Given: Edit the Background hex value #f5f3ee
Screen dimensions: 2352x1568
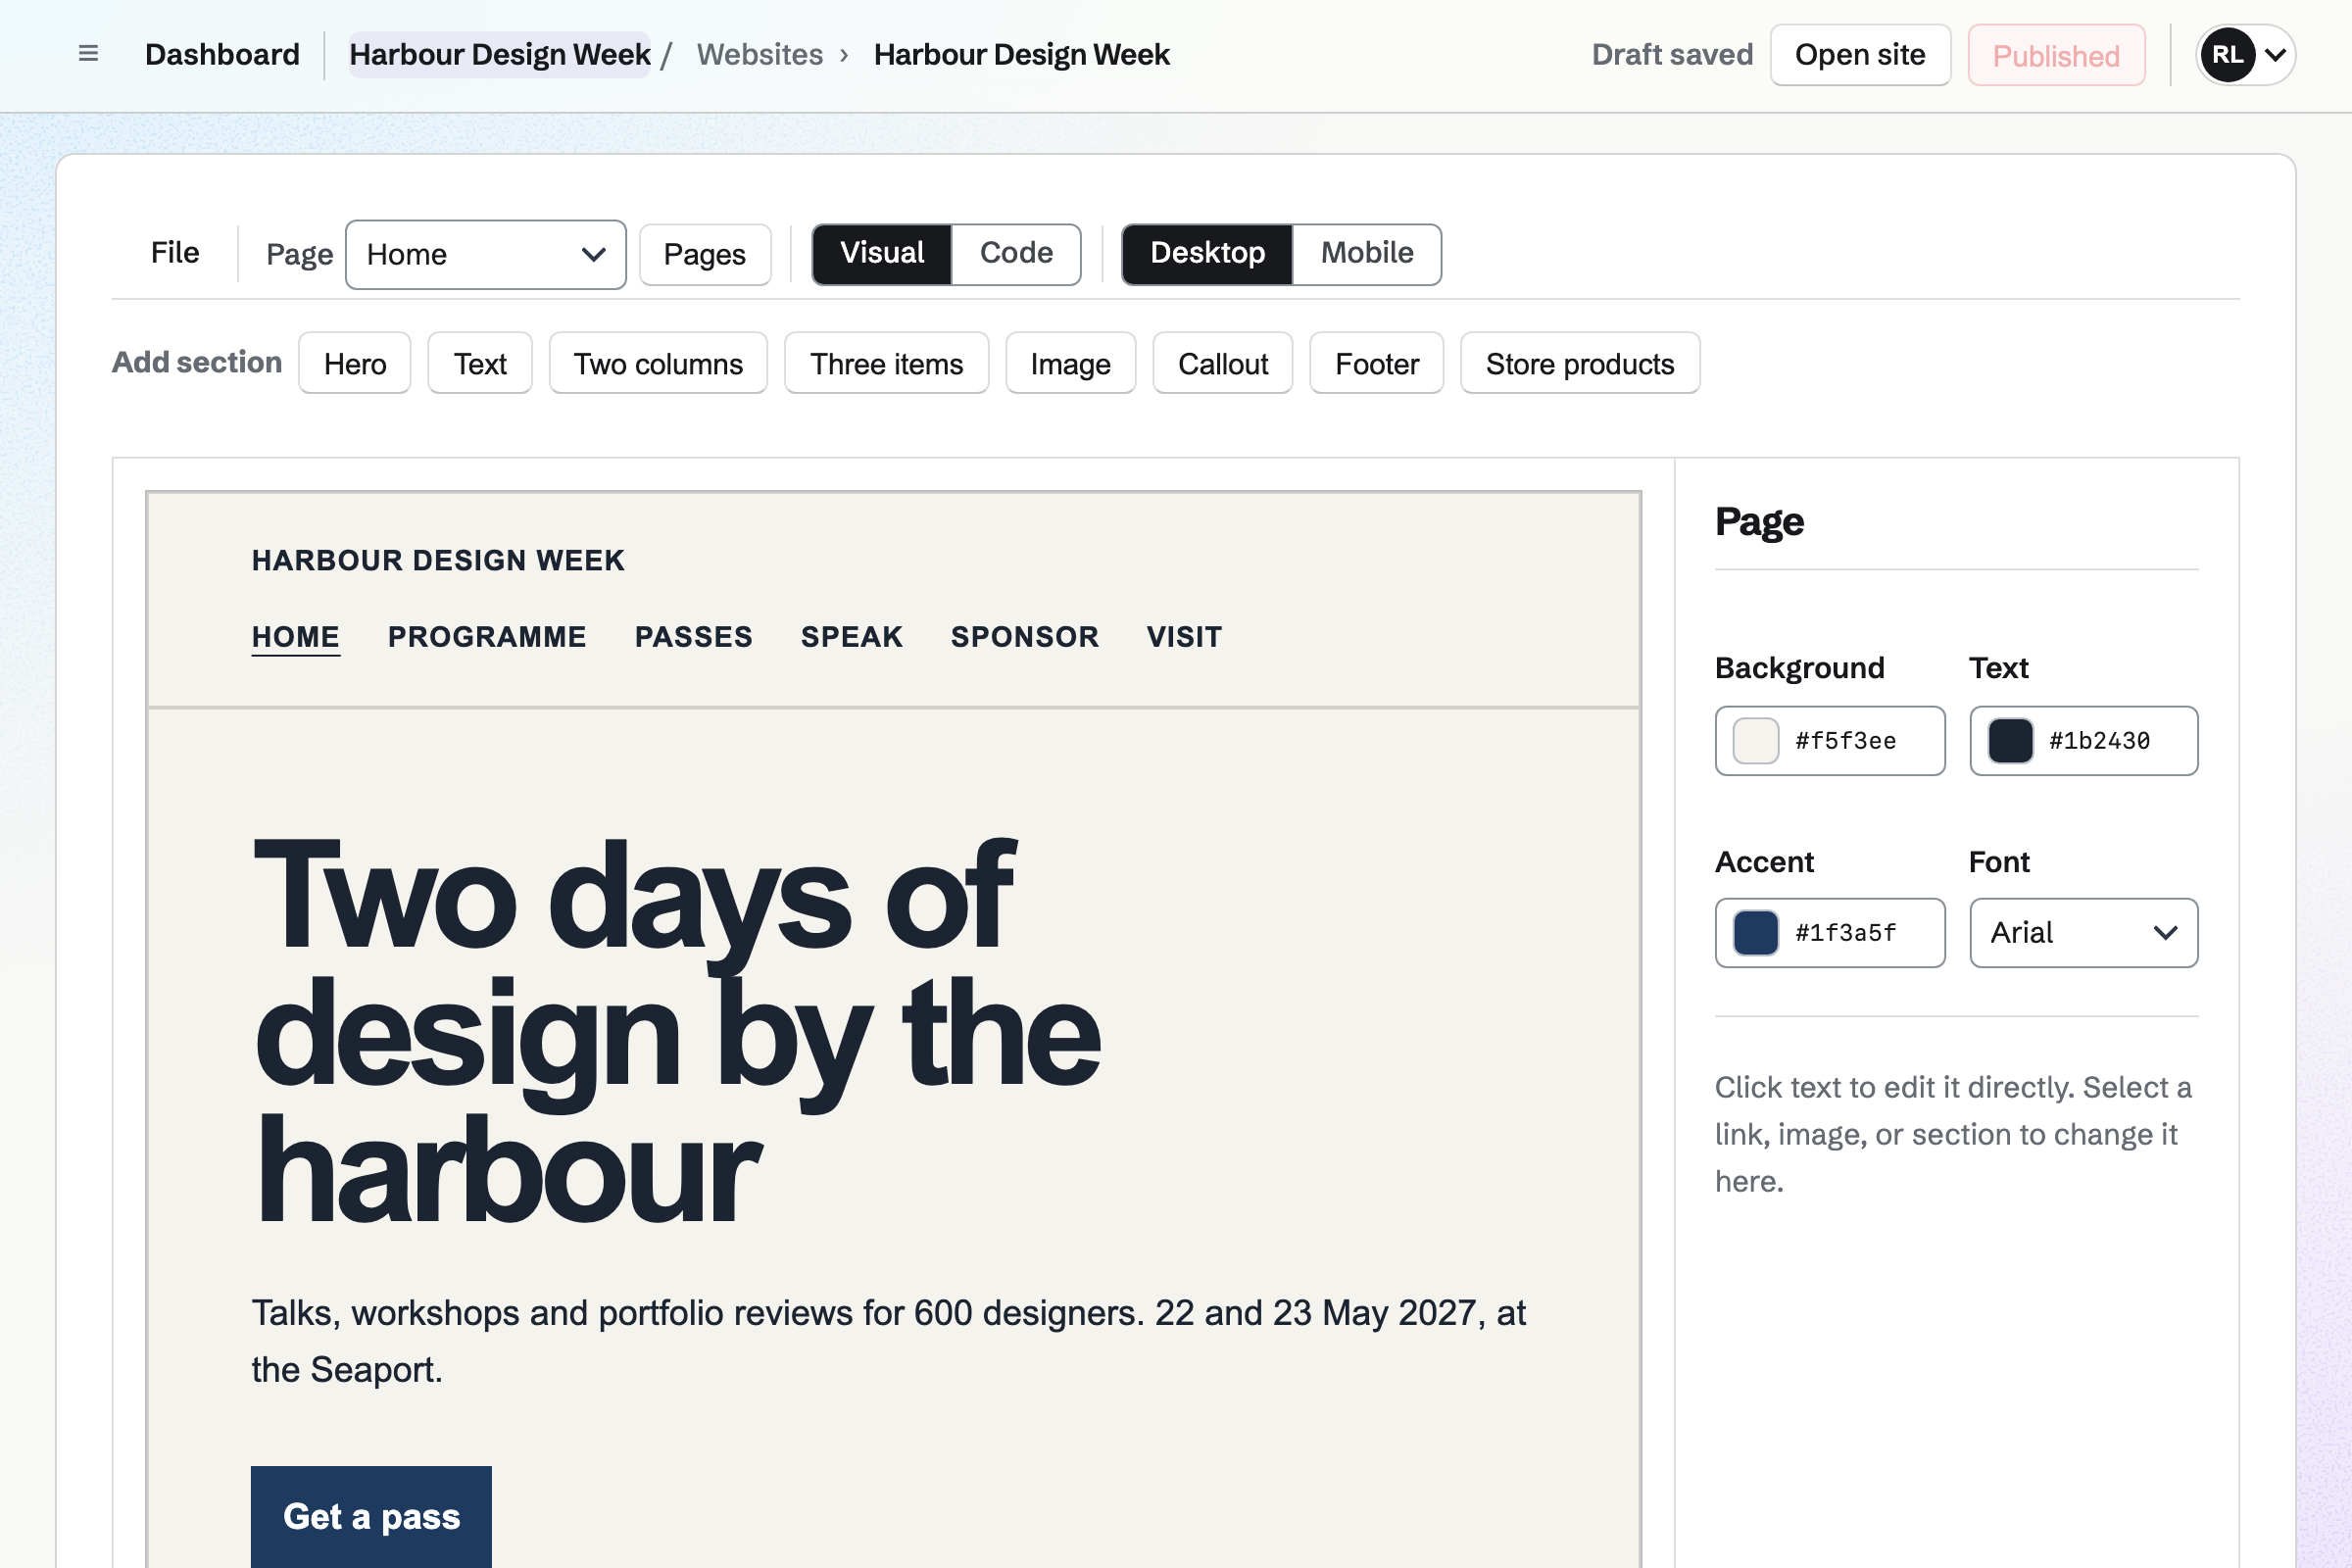Looking at the screenshot, I should 1846,741.
